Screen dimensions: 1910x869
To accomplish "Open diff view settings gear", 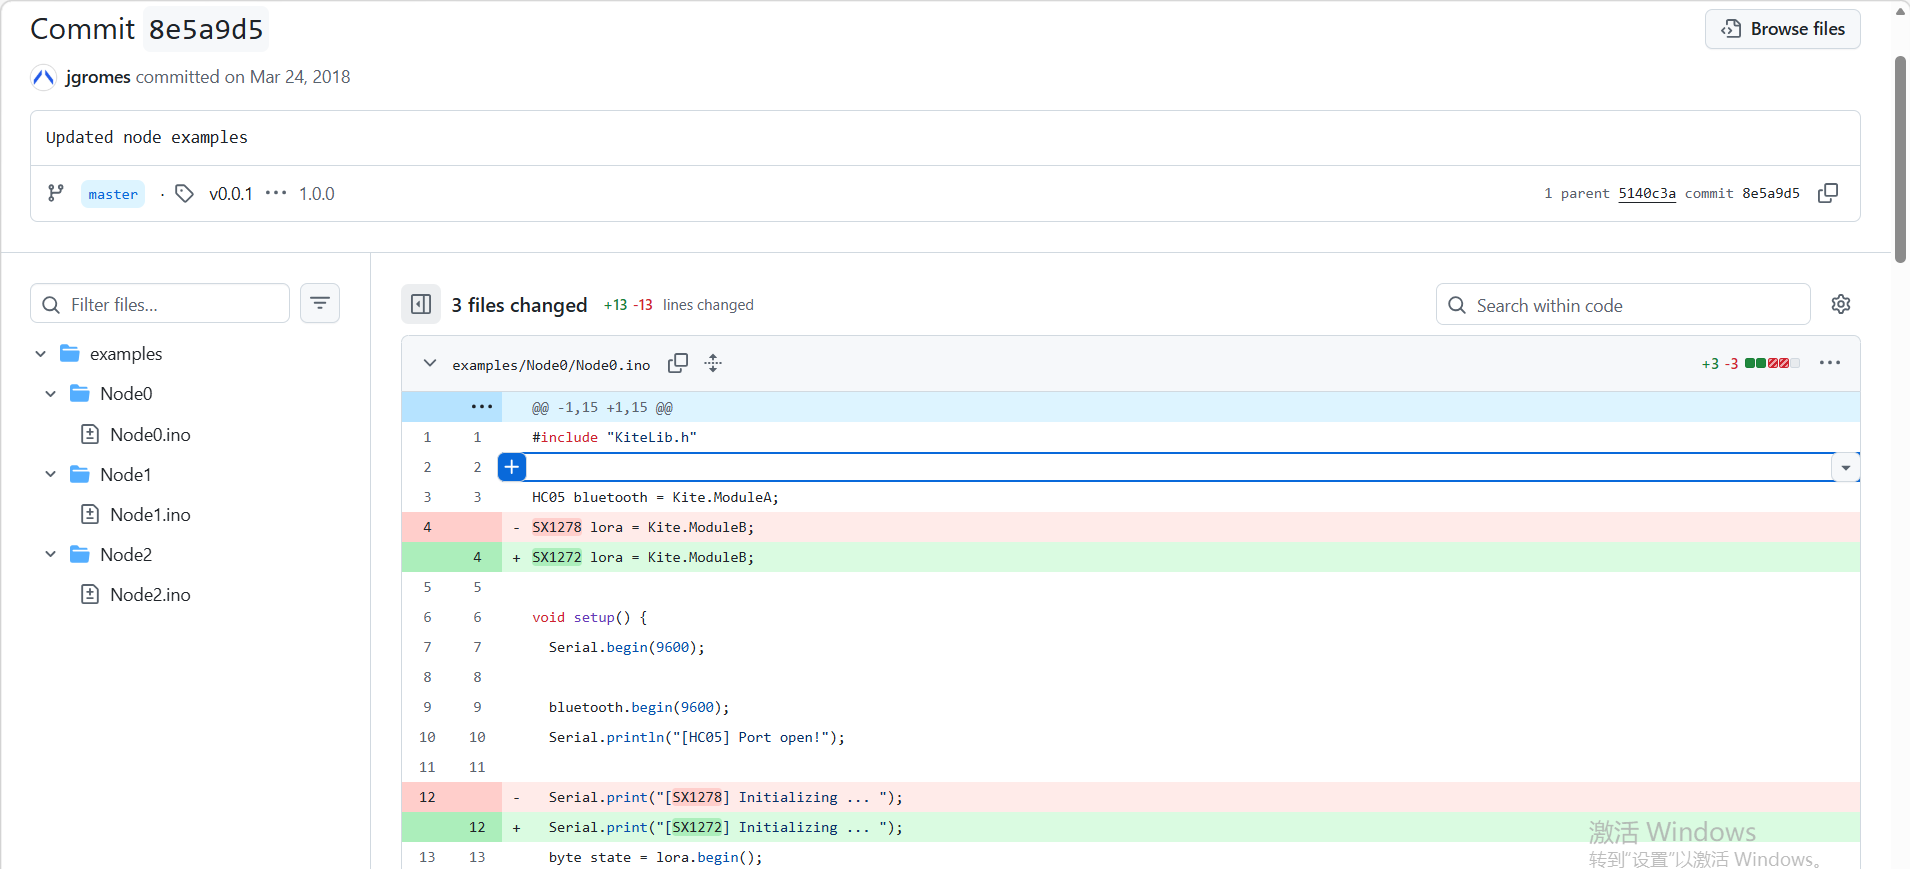I will [1841, 304].
